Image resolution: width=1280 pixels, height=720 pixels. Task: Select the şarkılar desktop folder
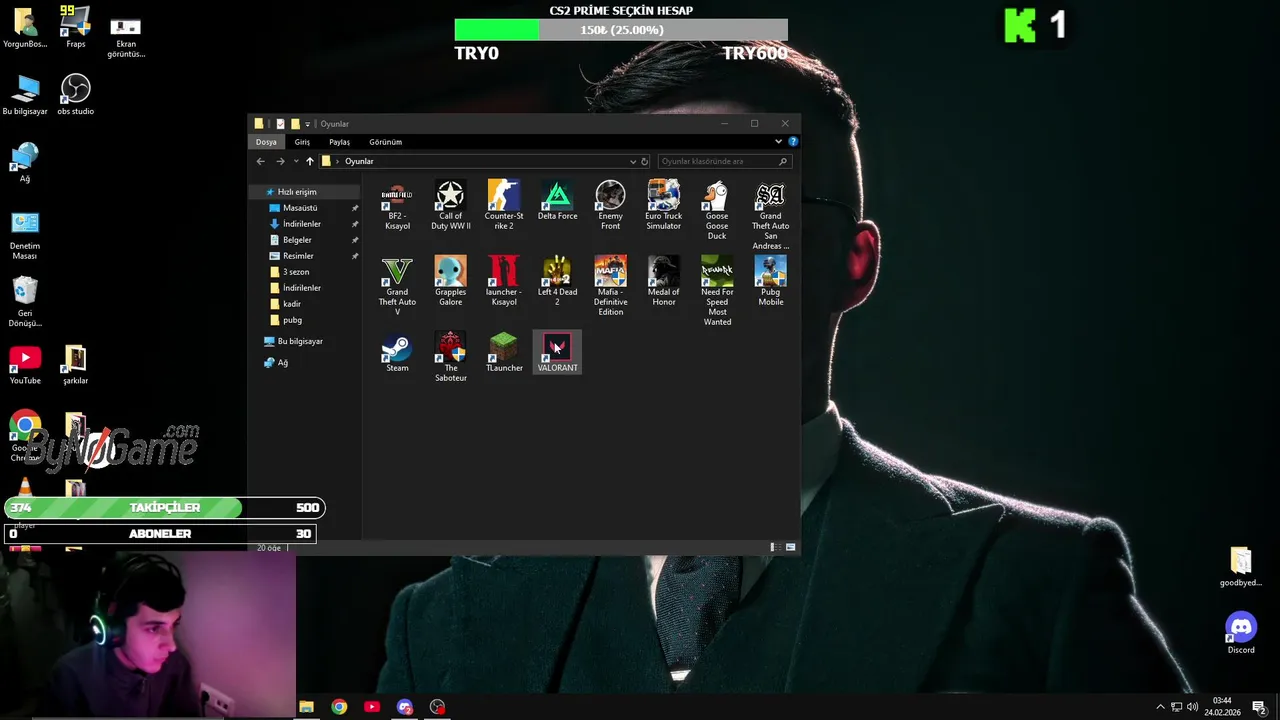point(75,365)
